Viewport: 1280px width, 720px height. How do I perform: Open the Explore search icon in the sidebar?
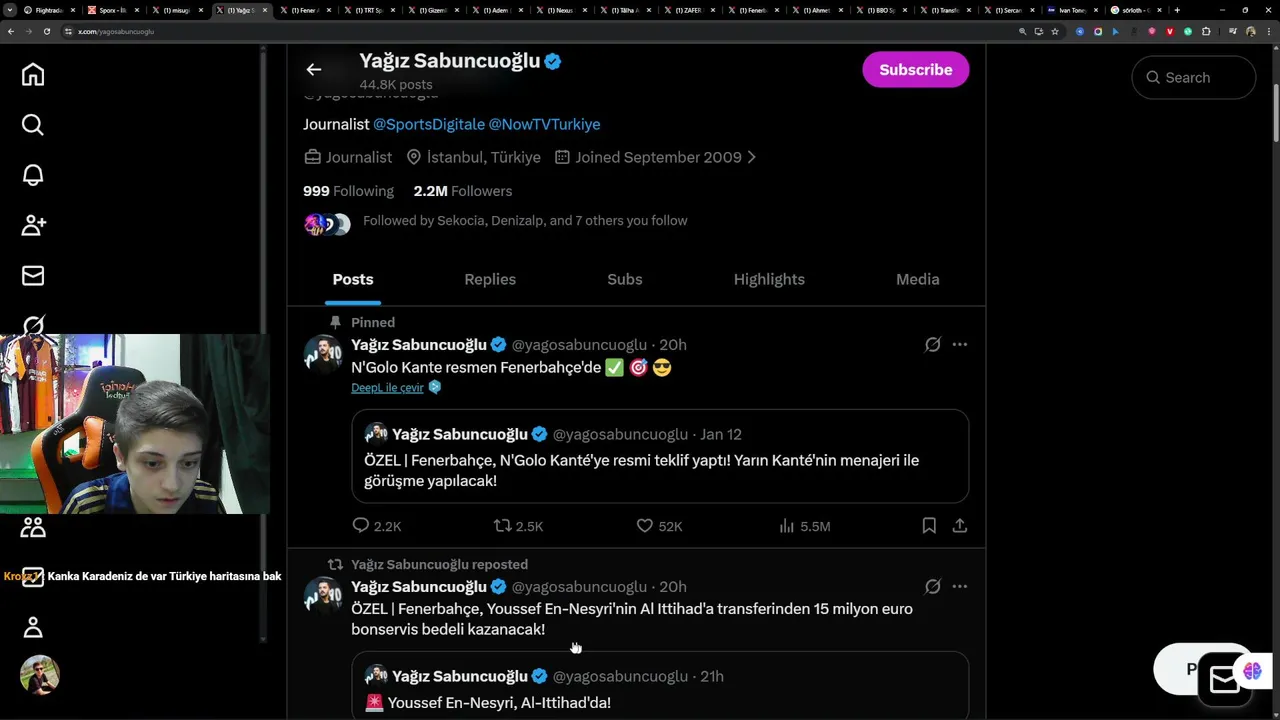(33, 125)
